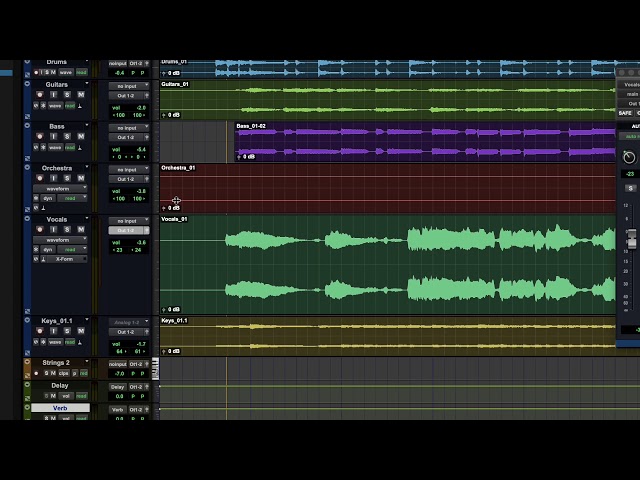Open Guitars output window via fader icon

(x=147, y=96)
